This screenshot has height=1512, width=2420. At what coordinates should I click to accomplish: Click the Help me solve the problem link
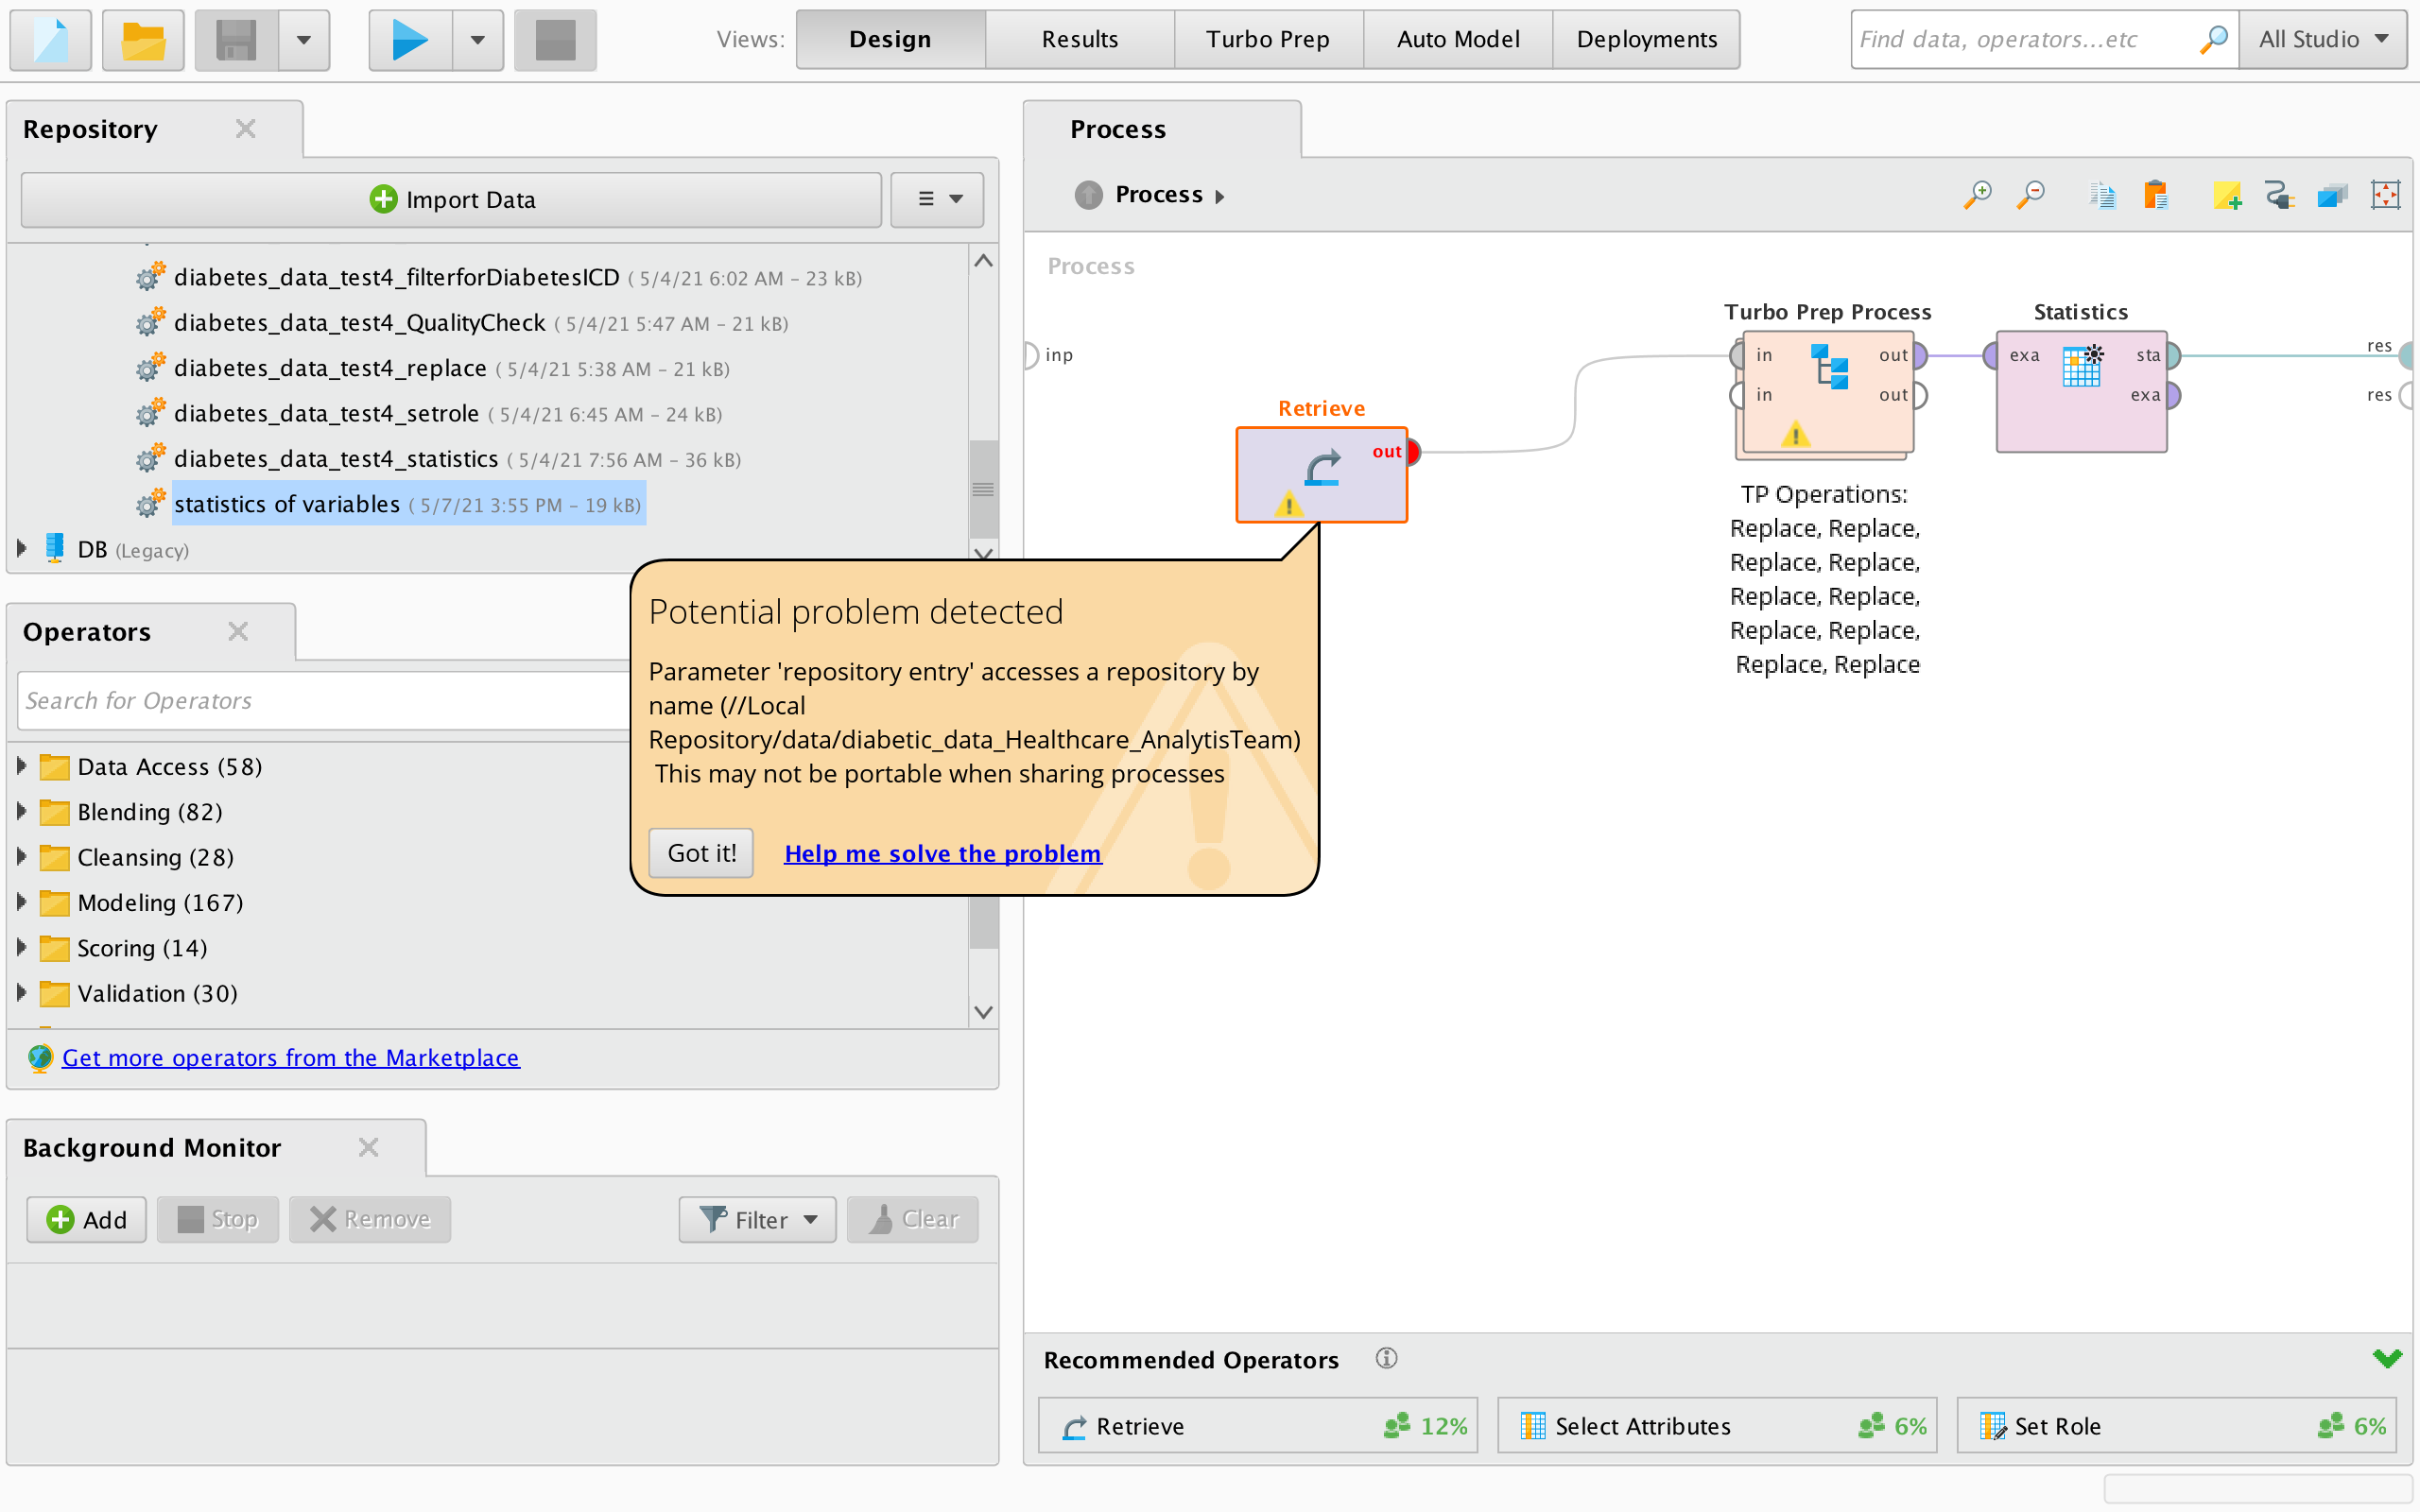942,853
